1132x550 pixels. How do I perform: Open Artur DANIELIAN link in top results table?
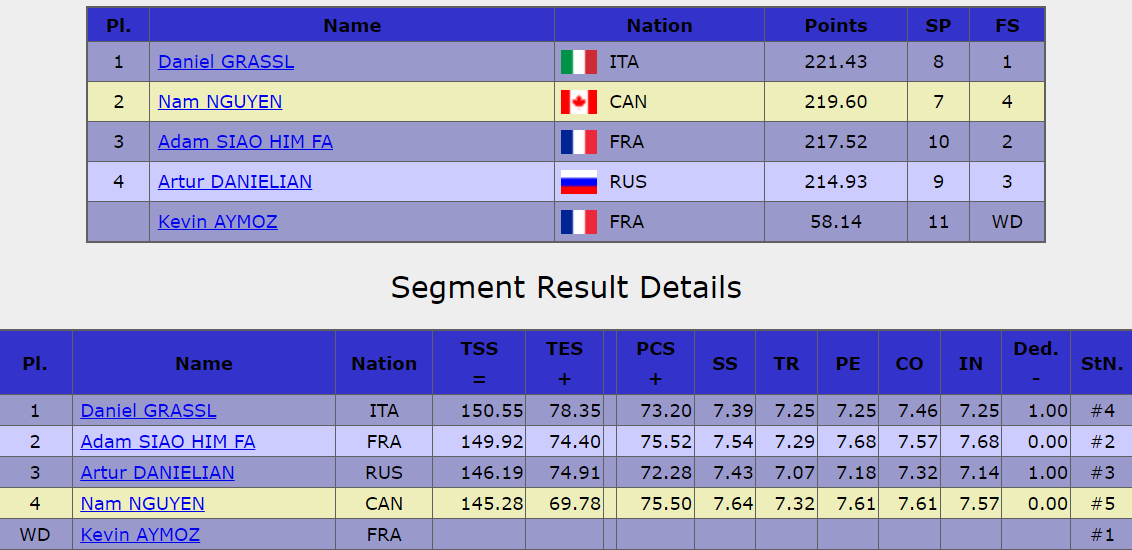(x=235, y=182)
